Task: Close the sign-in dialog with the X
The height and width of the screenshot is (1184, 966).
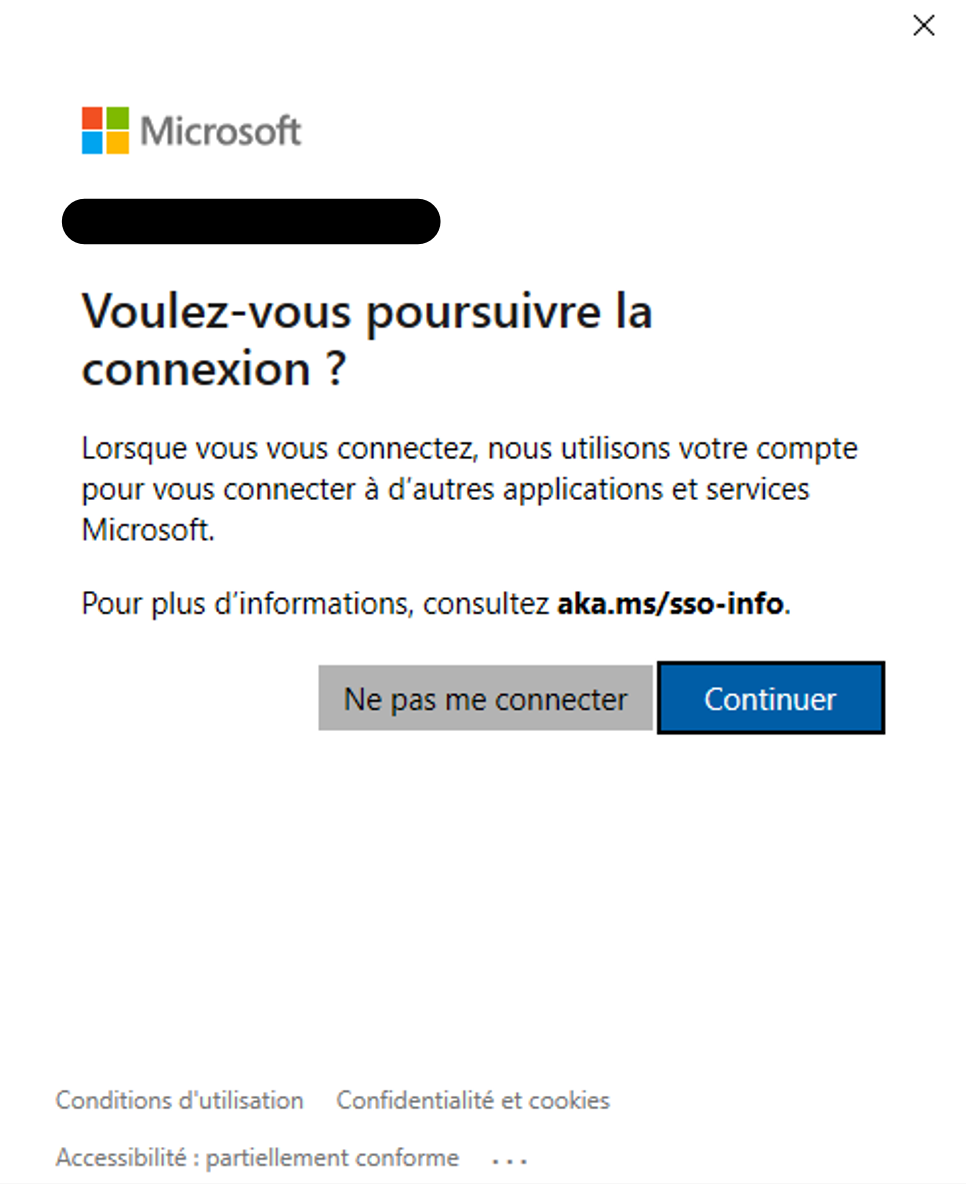Action: pyautogui.click(x=924, y=26)
